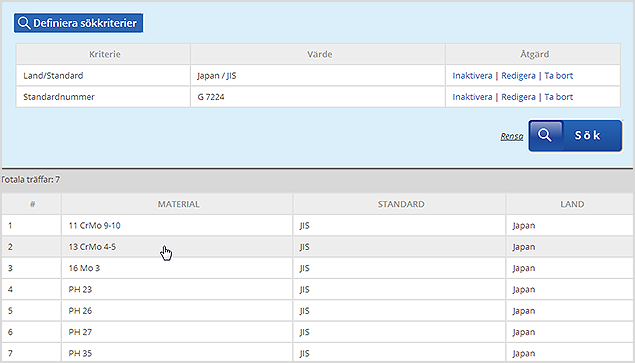Select the G 7224 value cell
Screen dimensions: 635x363
point(318,97)
